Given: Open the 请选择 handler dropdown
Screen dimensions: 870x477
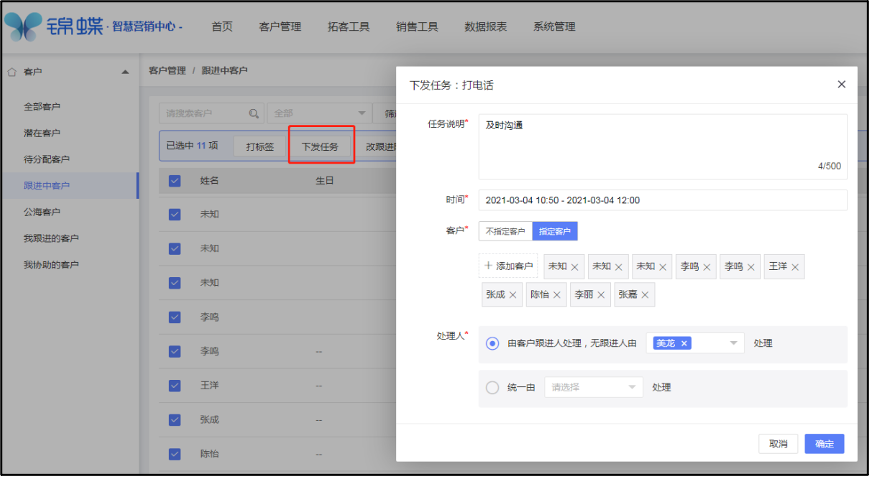Looking at the screenshot, I should (x=594, y=387).
